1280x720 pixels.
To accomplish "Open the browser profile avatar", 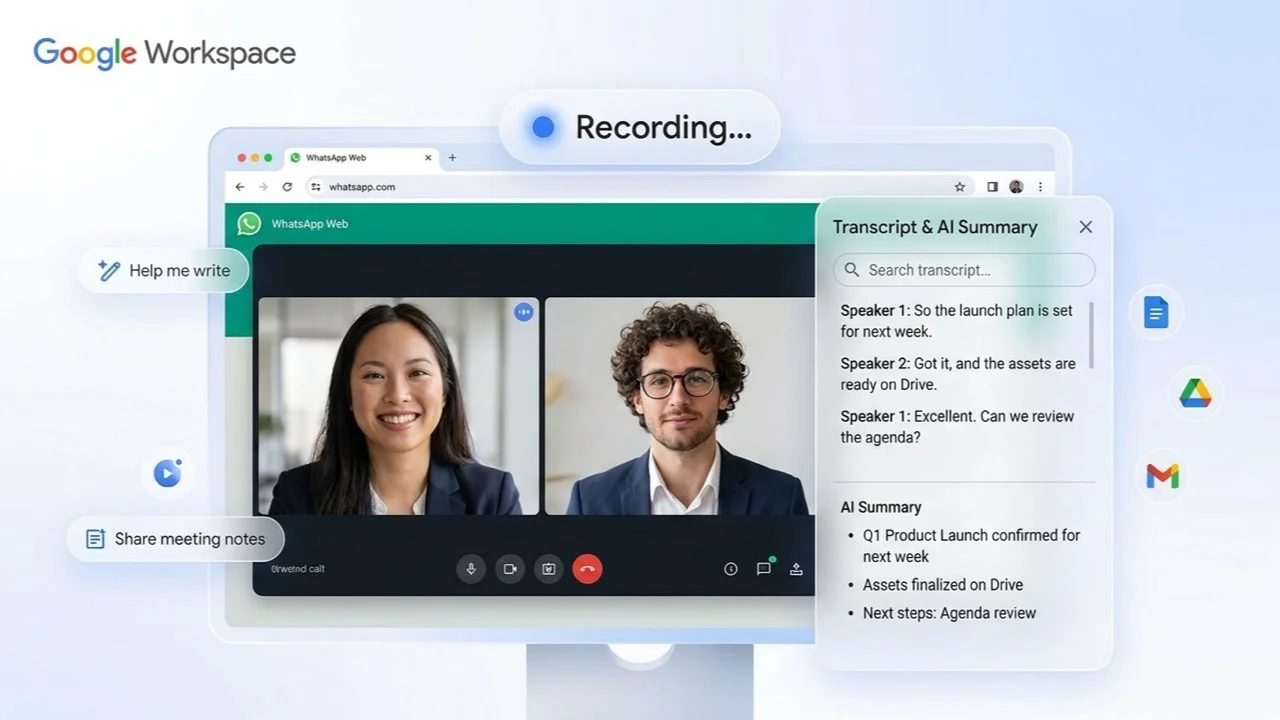I will coord(1016,187).
